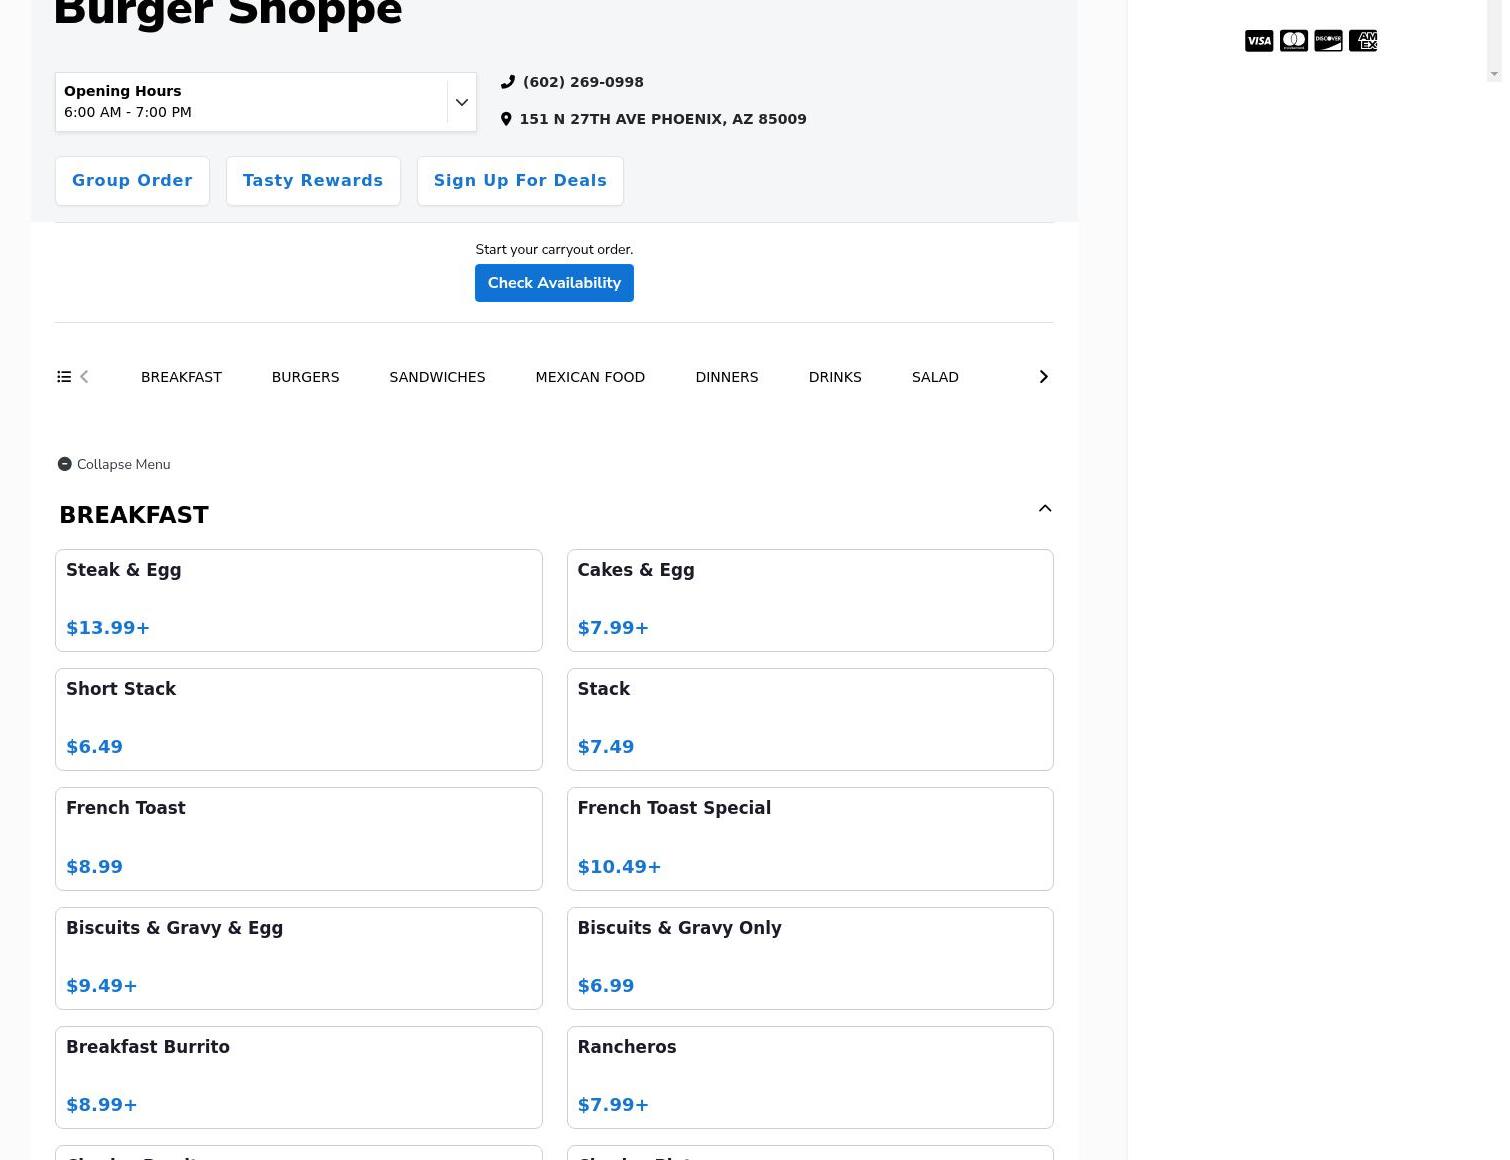Click the Check Availability button
This screenshot has width=1510, height=1160.
coord(554,283)
